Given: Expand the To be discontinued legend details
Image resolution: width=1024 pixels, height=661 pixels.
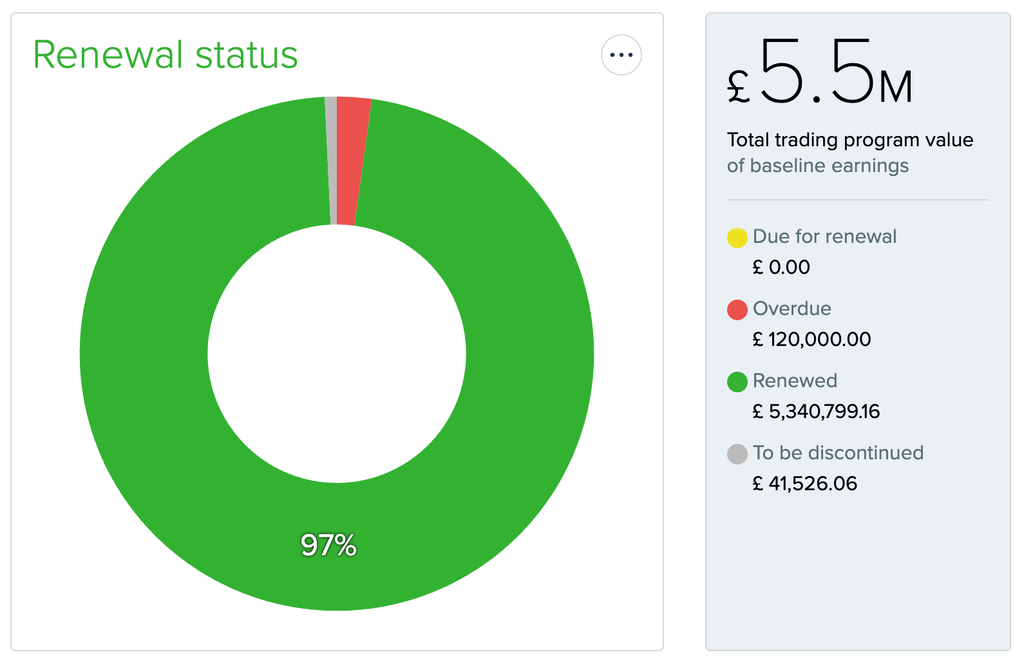Looking at the screenshot, I should click(x=838, y=453).
